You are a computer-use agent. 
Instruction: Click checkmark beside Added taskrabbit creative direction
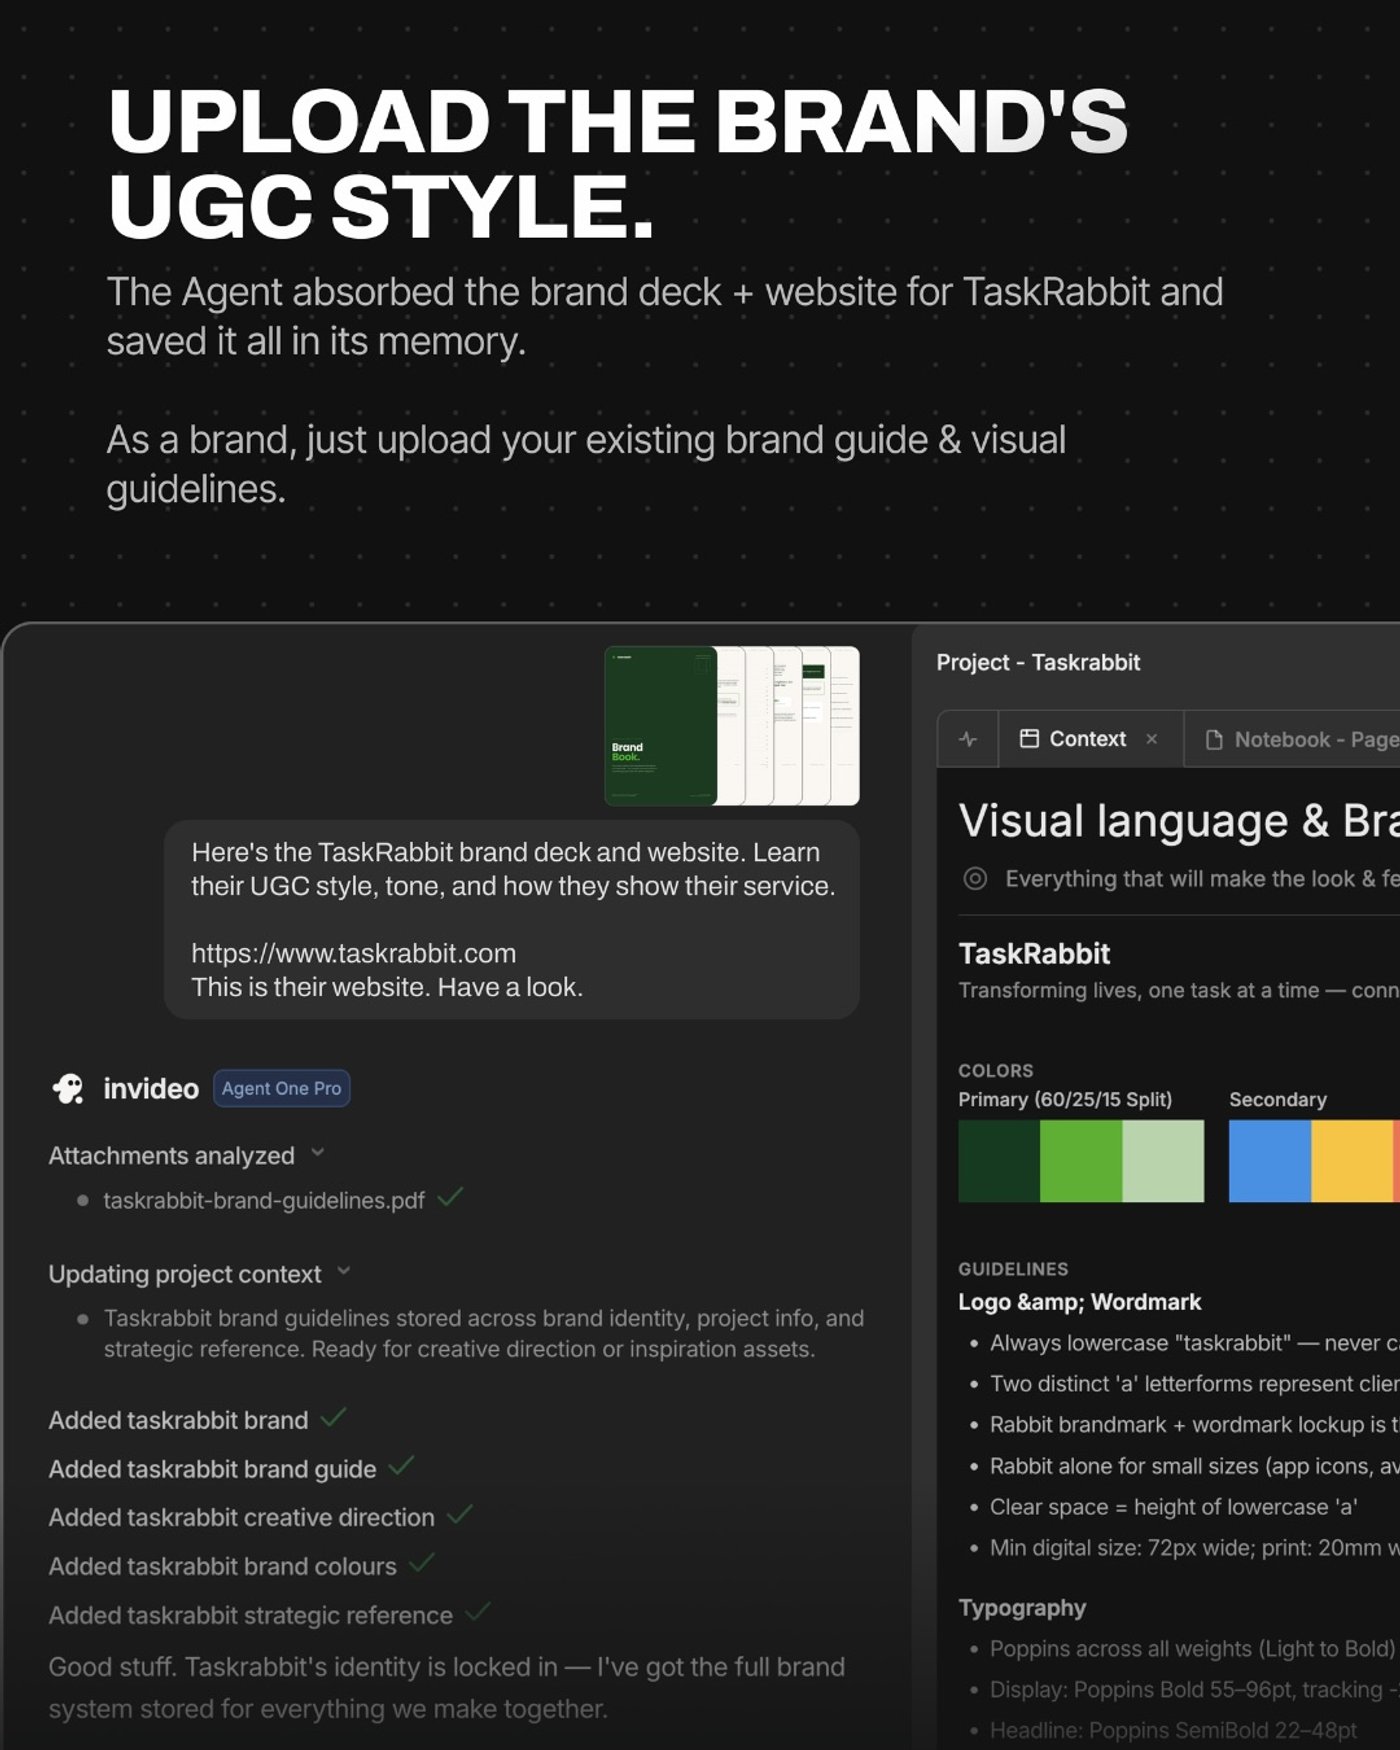(x=460, y=1514)
